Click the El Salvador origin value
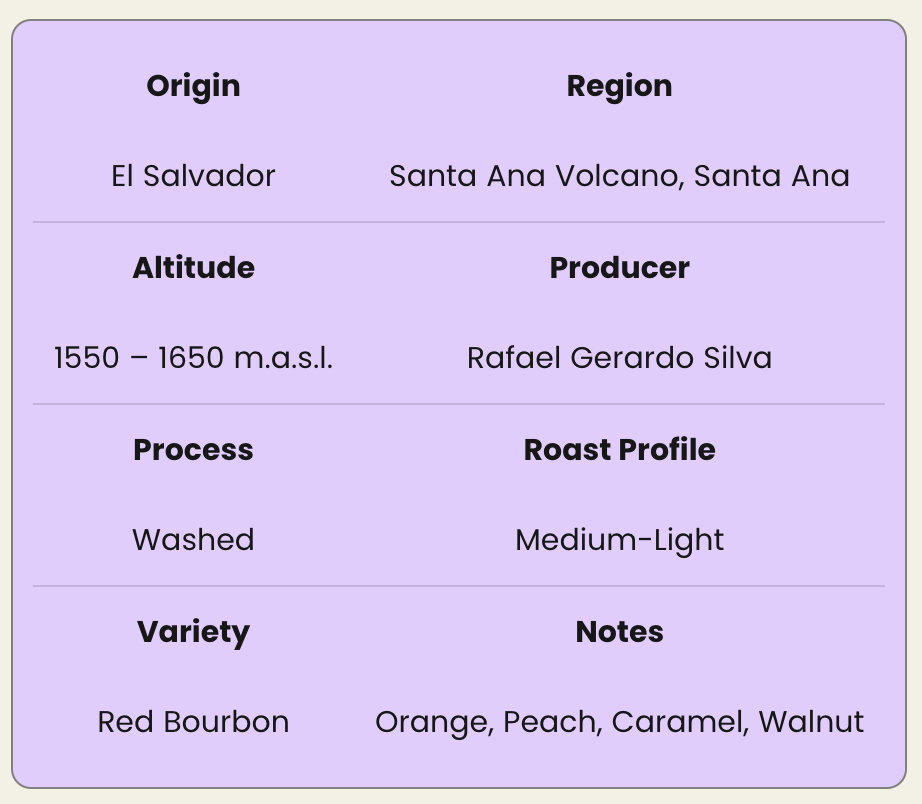 pos(193,176)
